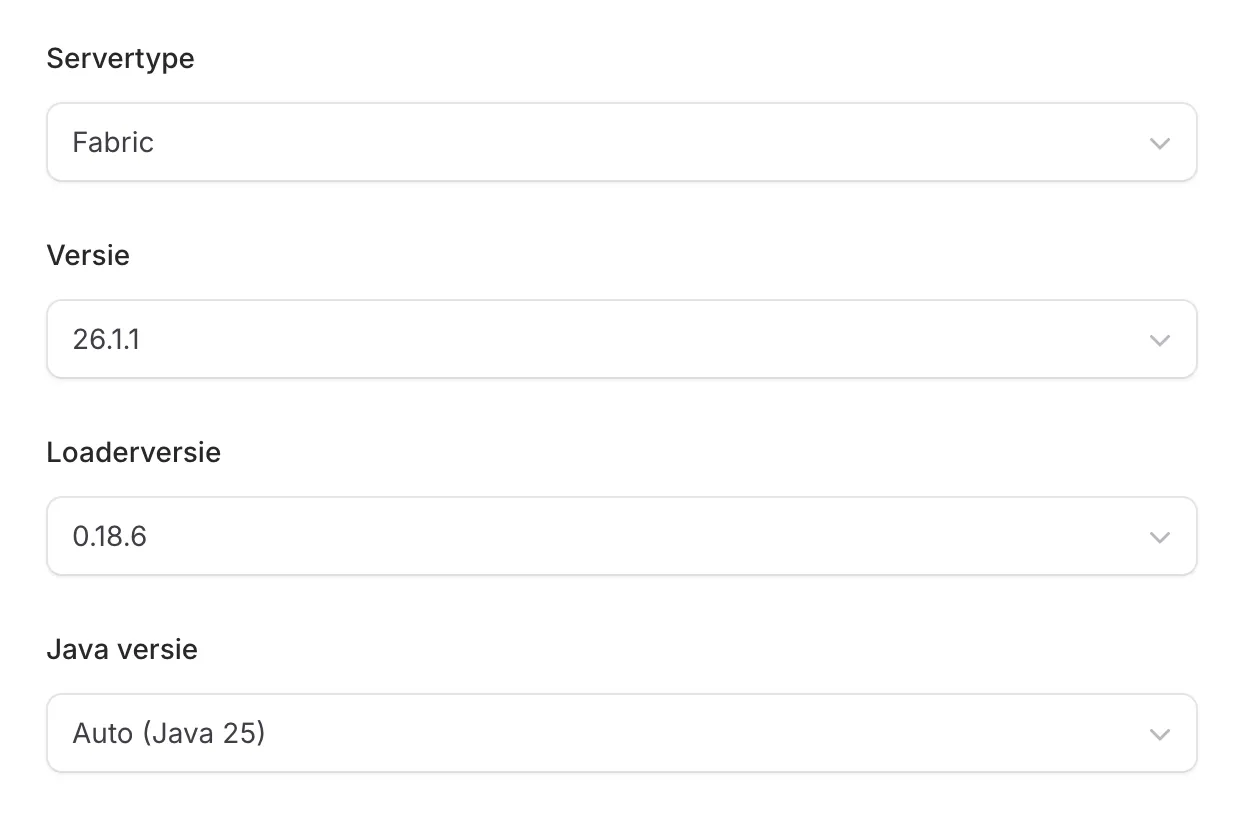Click the Auto (Java 25) text
This screenshot has width=1248, height=814.
(169, 733)
